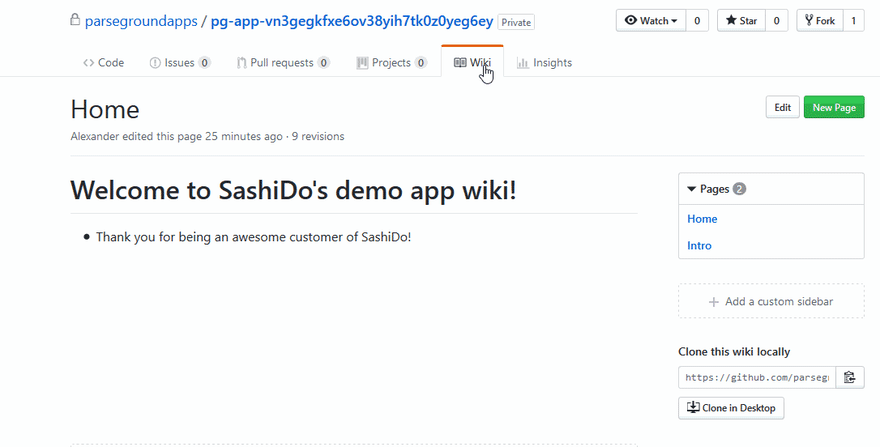The image size is (880, 447).
Task: Click the star icon in Star button
Action: (731, 20)
